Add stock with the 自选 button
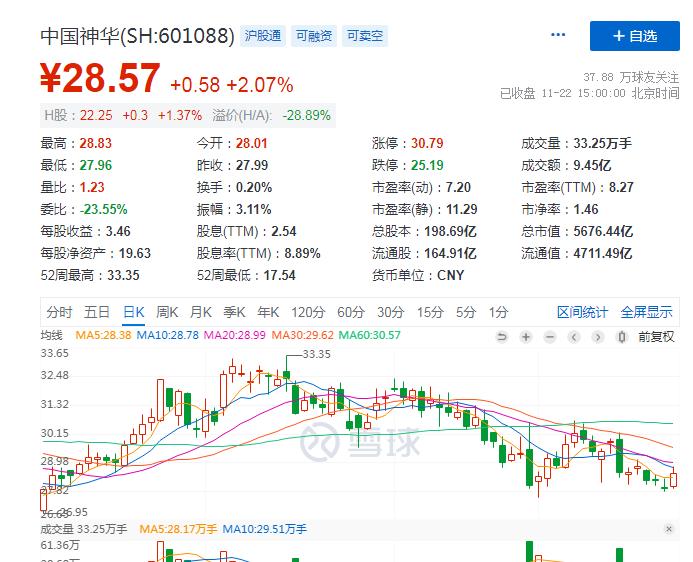 [635, 36]
